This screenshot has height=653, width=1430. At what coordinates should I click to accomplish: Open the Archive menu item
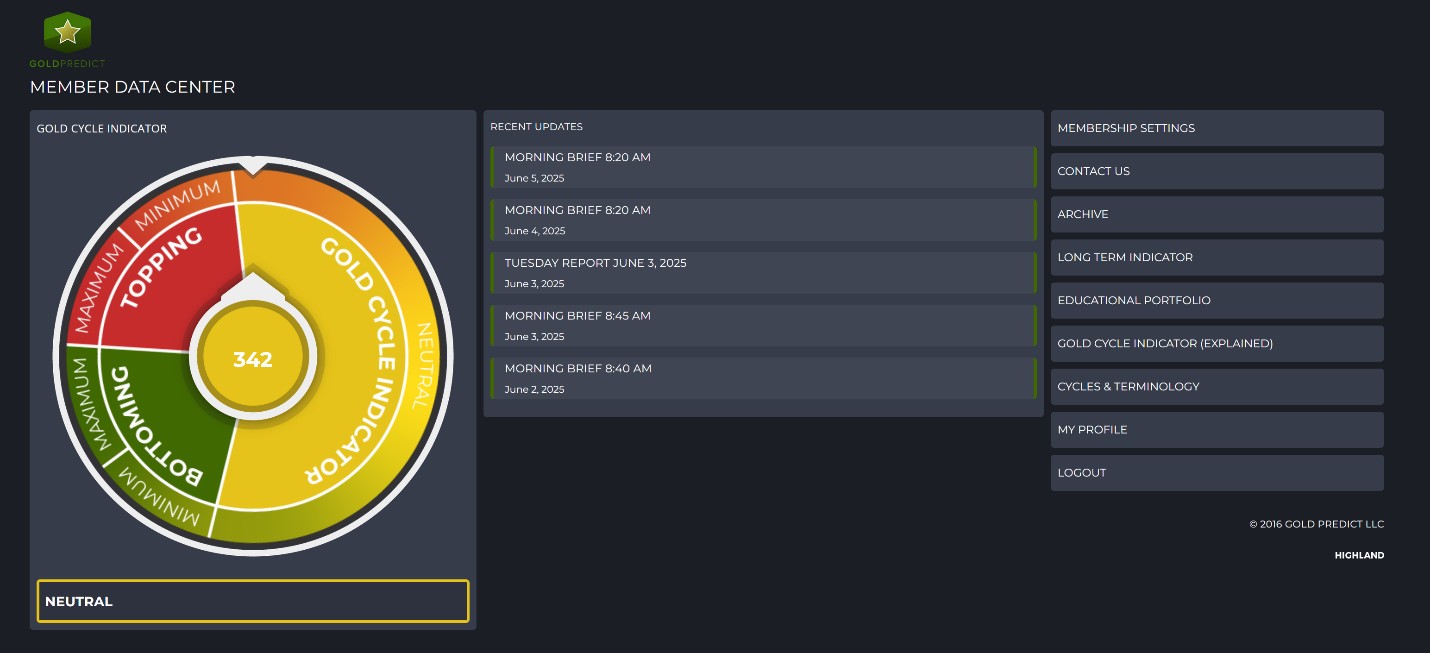click(1217, 214)
